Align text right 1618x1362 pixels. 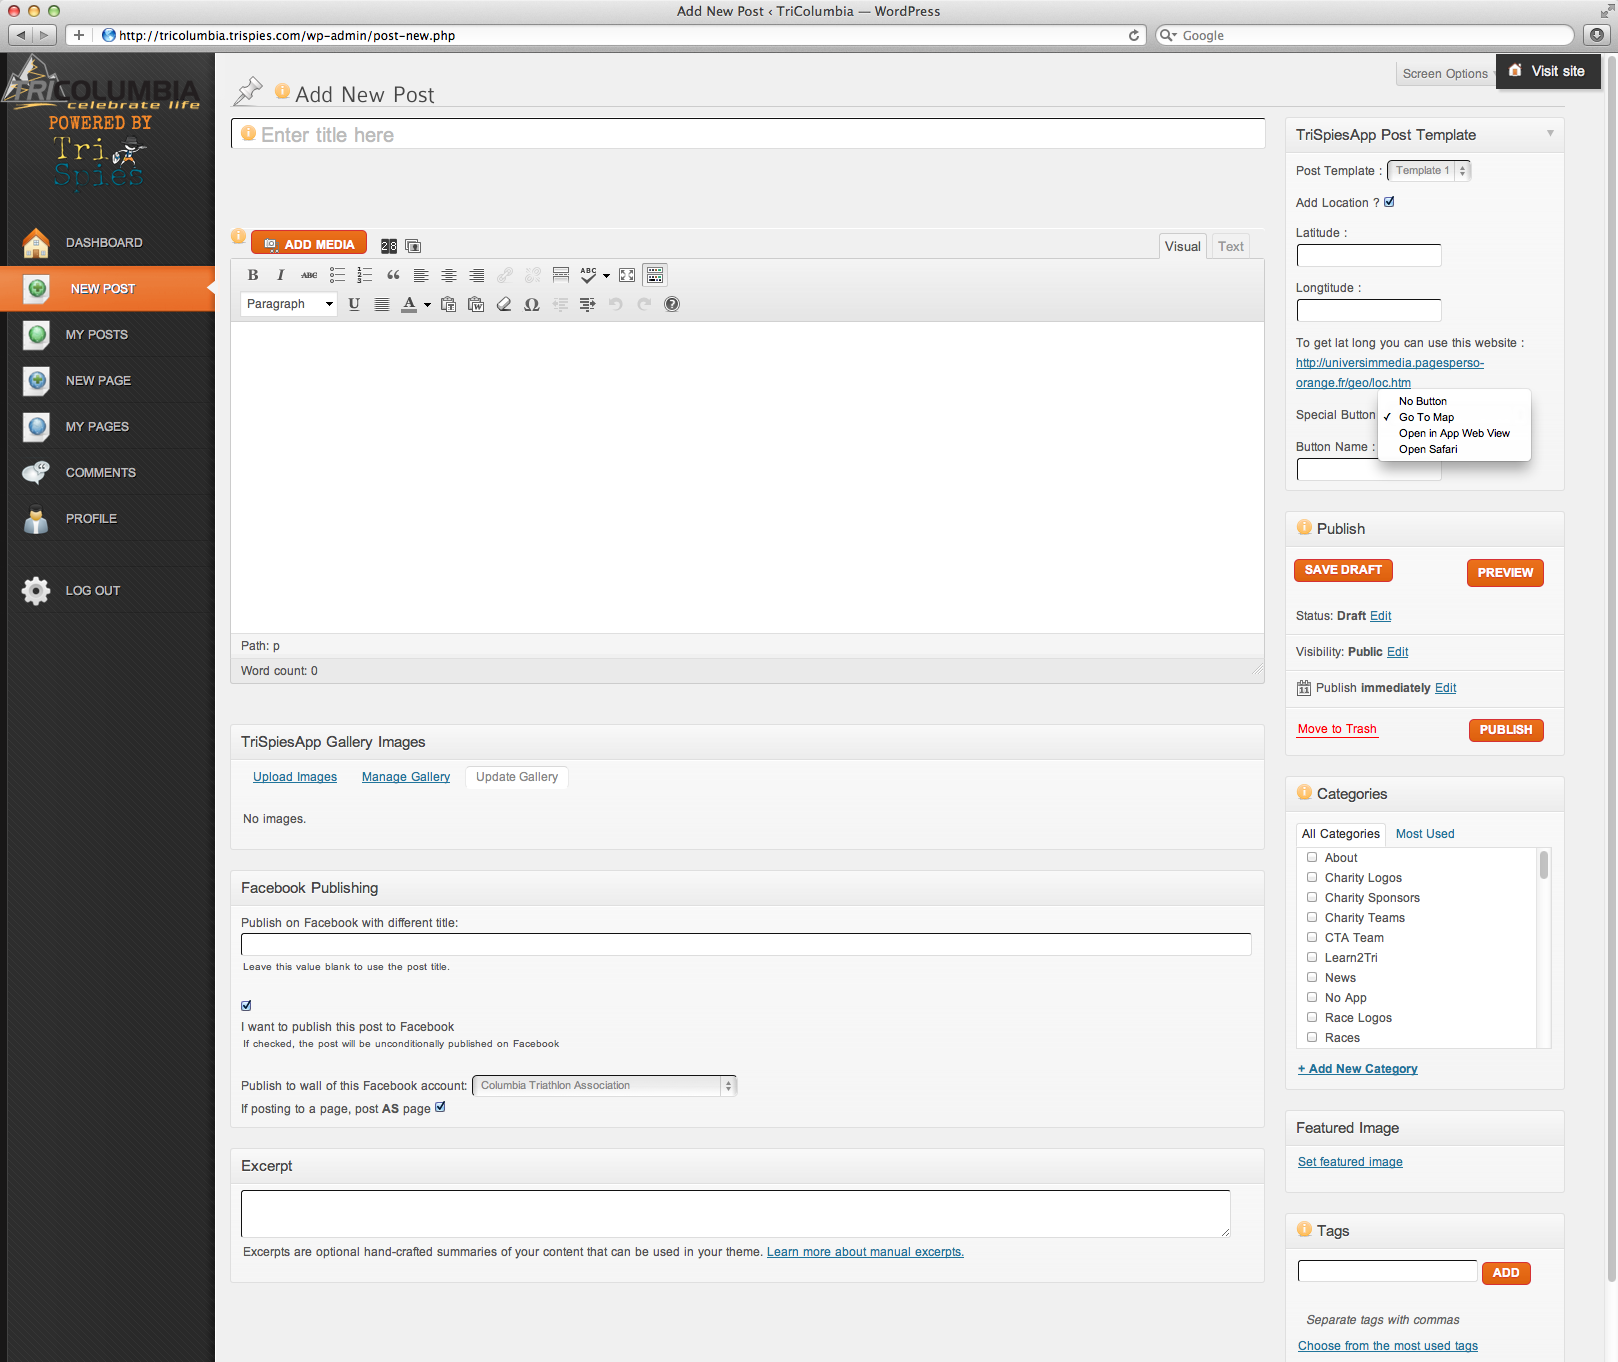(477, 275)
